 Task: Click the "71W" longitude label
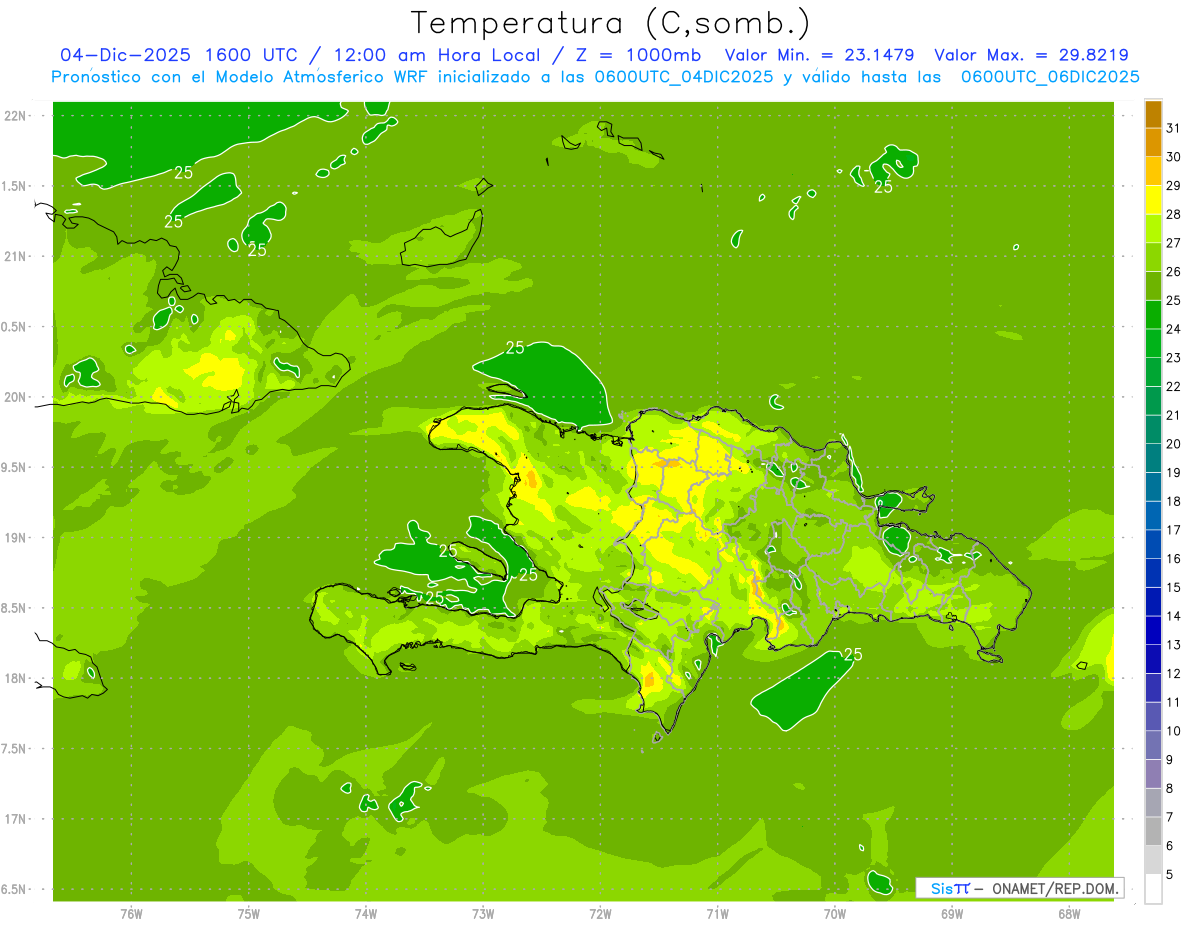tap(717, 914)
